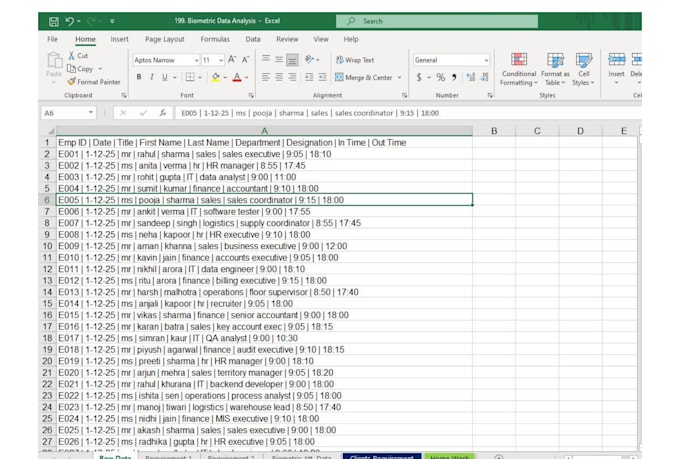
Task: Open the Cell Styles gallery
Action: (x=583, y=69)
